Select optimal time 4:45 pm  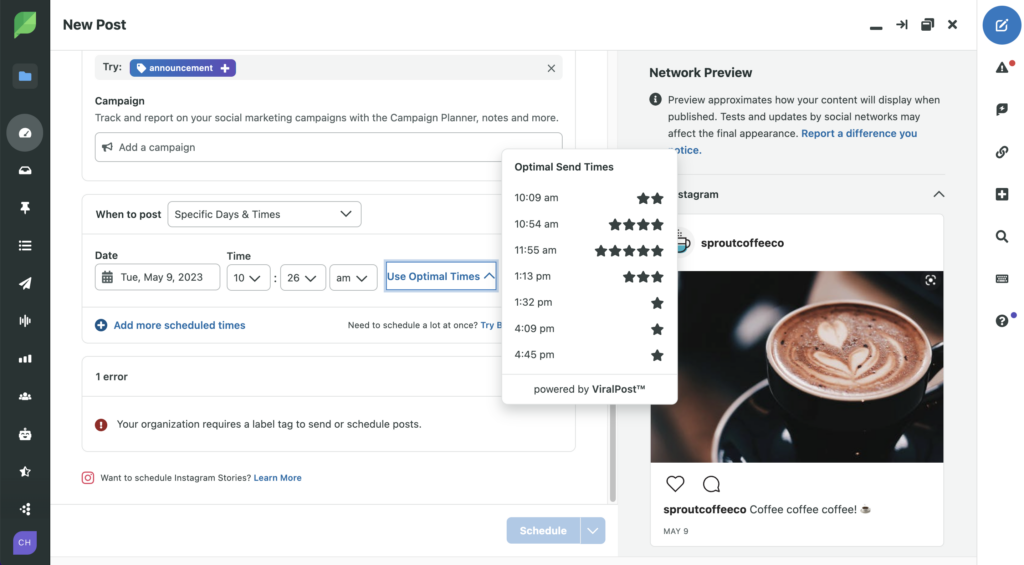point(588,355)
